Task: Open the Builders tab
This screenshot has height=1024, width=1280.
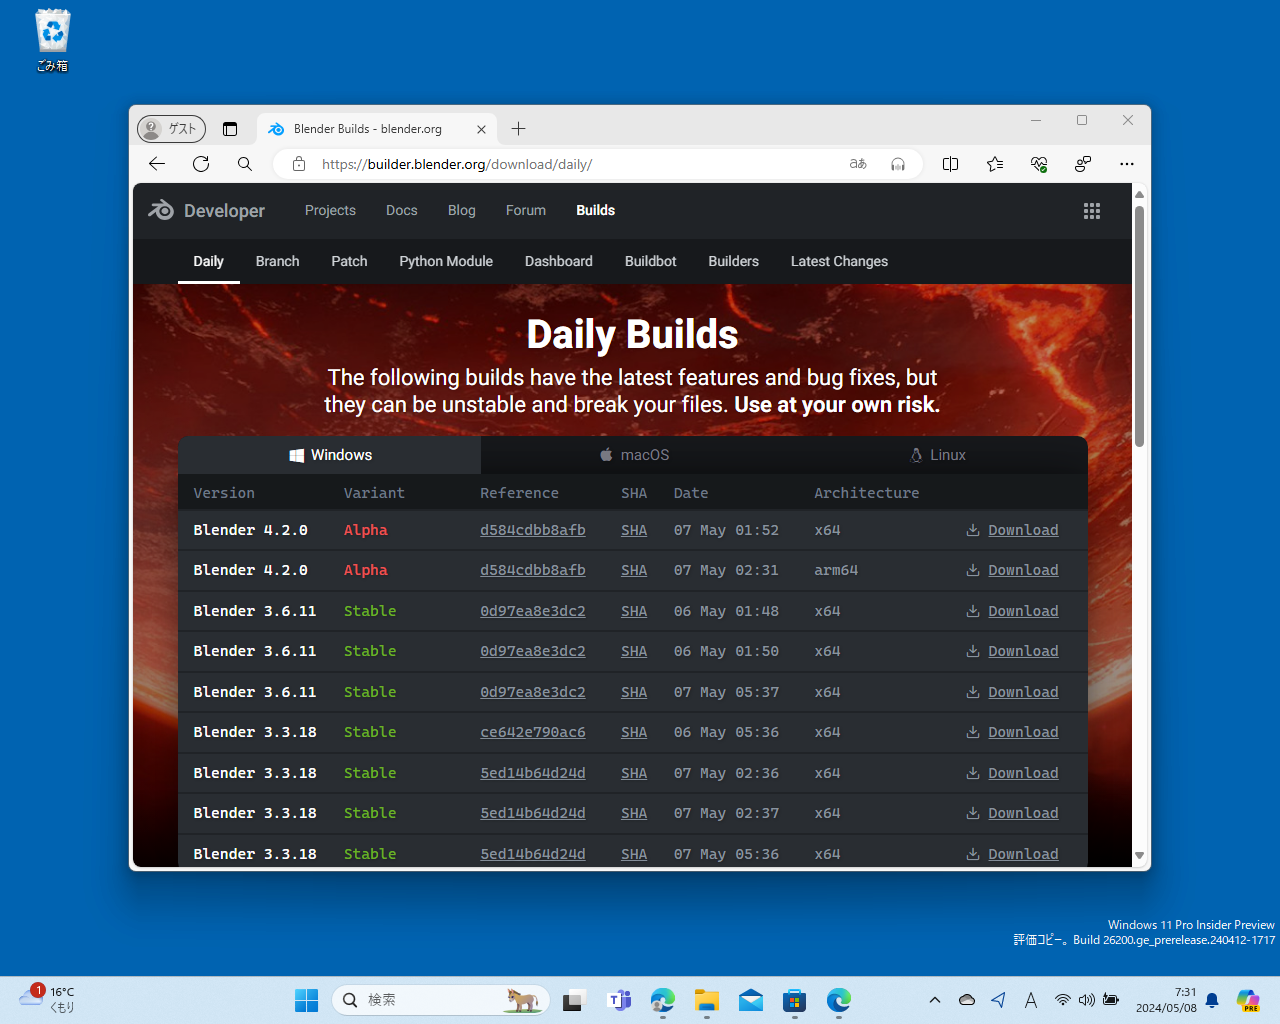Action: tap(734, 261)
